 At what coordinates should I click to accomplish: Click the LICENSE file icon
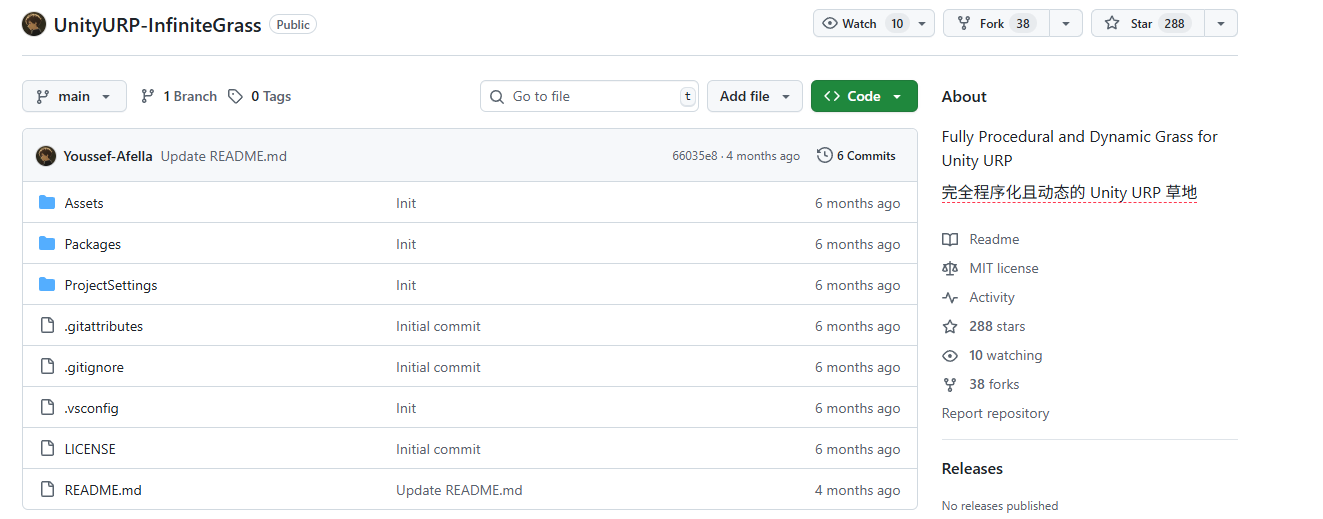(x=47, y=449)
